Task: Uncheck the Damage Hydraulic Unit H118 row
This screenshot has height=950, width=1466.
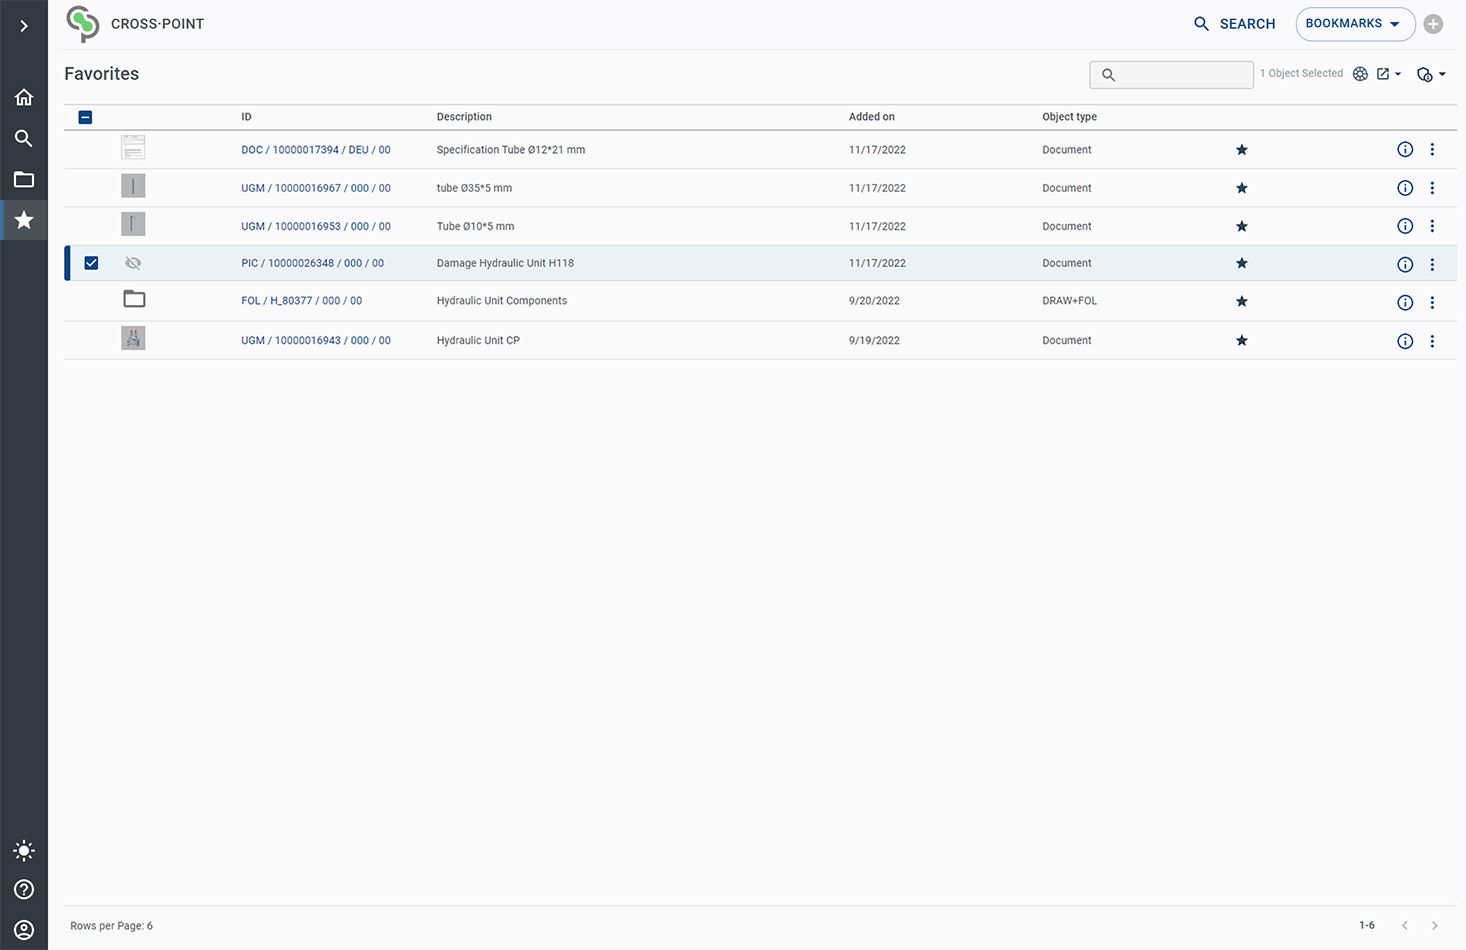Action: tap(91, 263)
